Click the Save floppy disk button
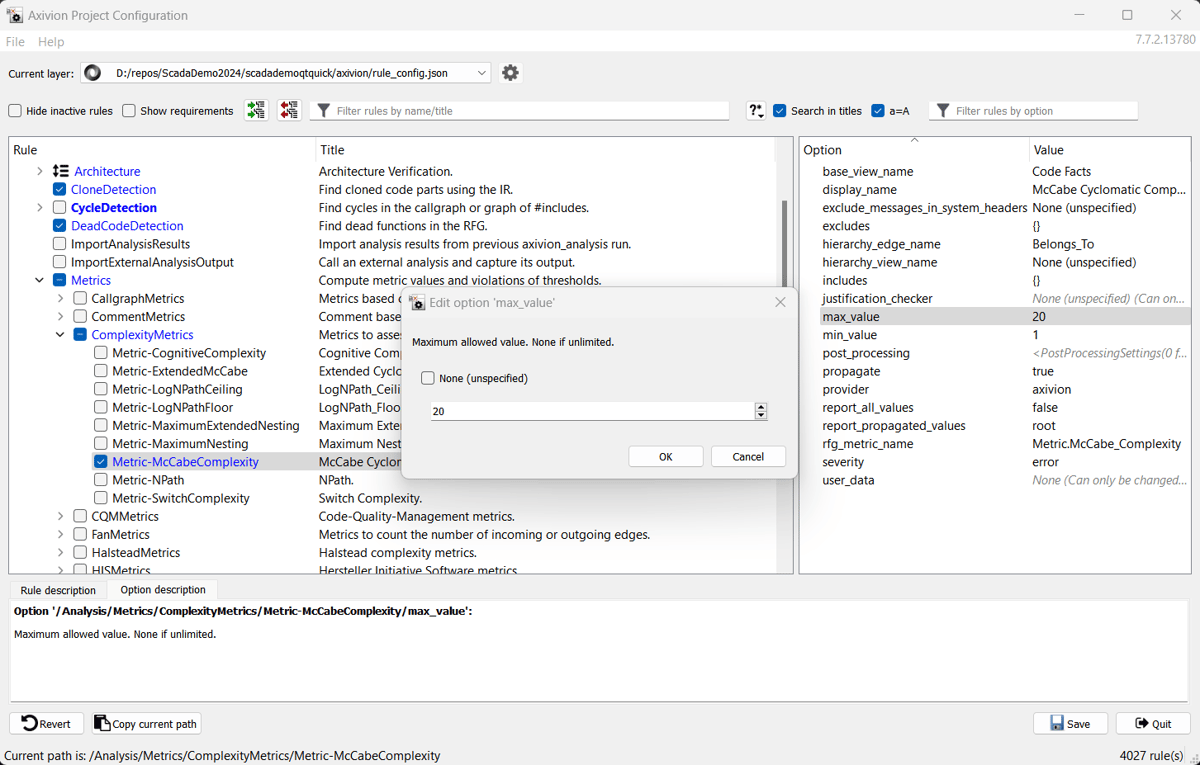1200x765 pixels. pos(1070,723)
